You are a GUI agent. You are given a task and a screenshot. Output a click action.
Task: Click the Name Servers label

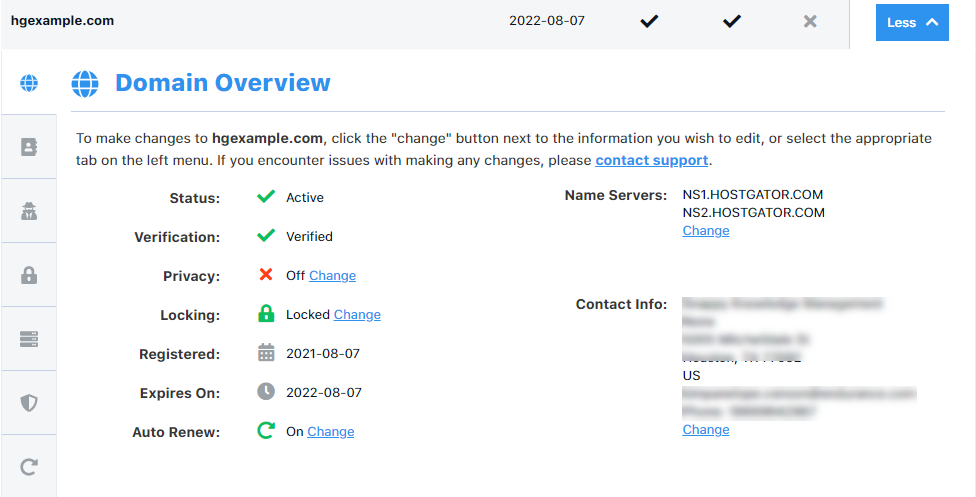point(616,196)
